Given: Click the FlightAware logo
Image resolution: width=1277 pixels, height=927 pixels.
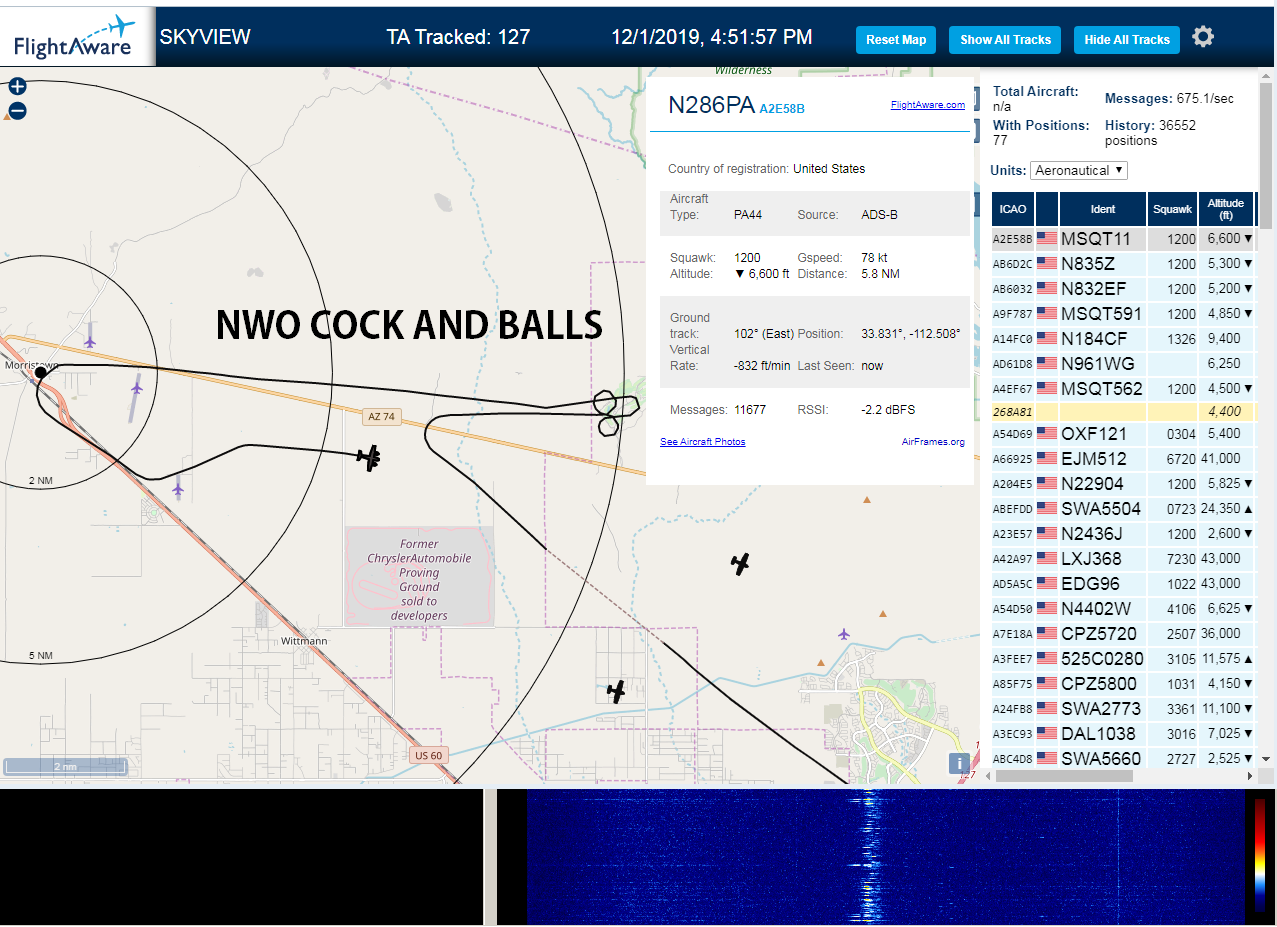Looking at the screenshot, I should 76,37.
